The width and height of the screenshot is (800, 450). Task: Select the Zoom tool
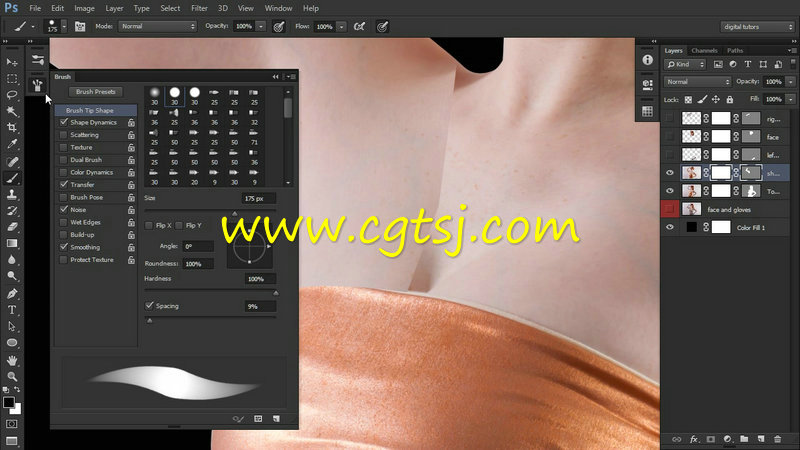click(x=12, y=377)
